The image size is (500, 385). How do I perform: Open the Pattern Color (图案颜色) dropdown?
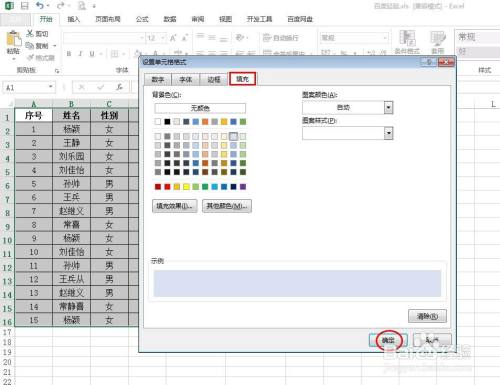coord(388,107)
